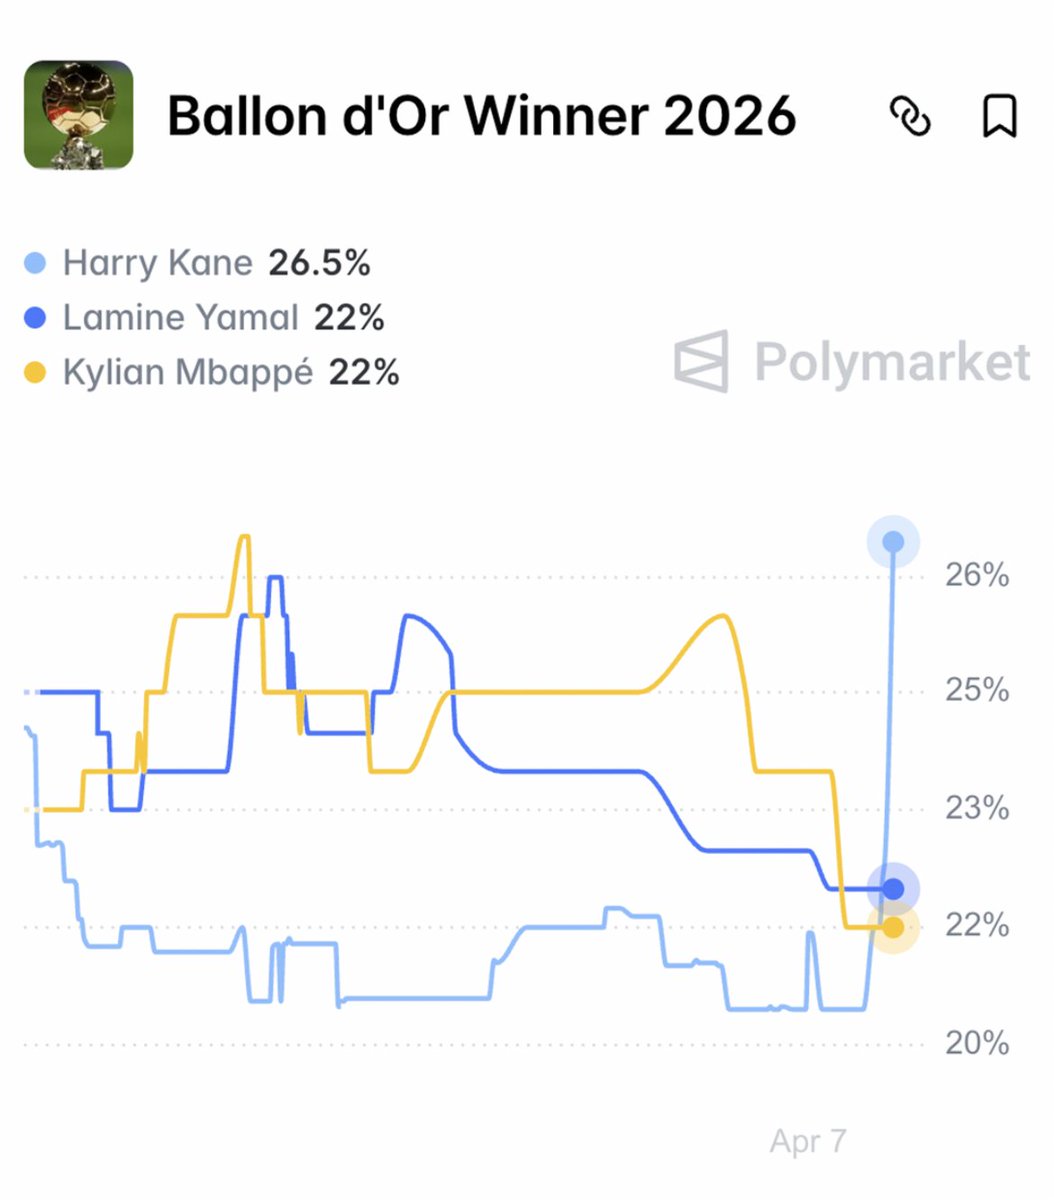Click Harry Kane light blue legend dot
This screenshot has width=1054, height=1200.
35,264
